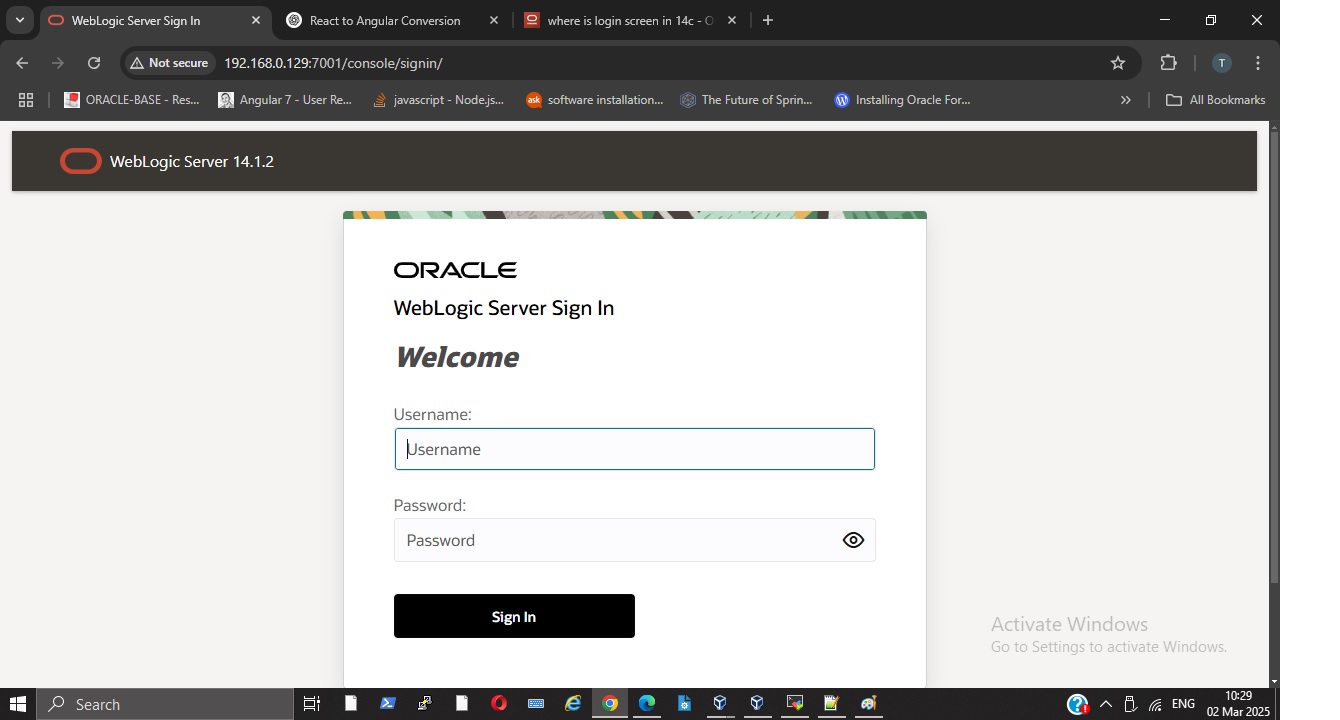Open Opera browser from the taskbar
The image size is (1340, 720).
499,704
